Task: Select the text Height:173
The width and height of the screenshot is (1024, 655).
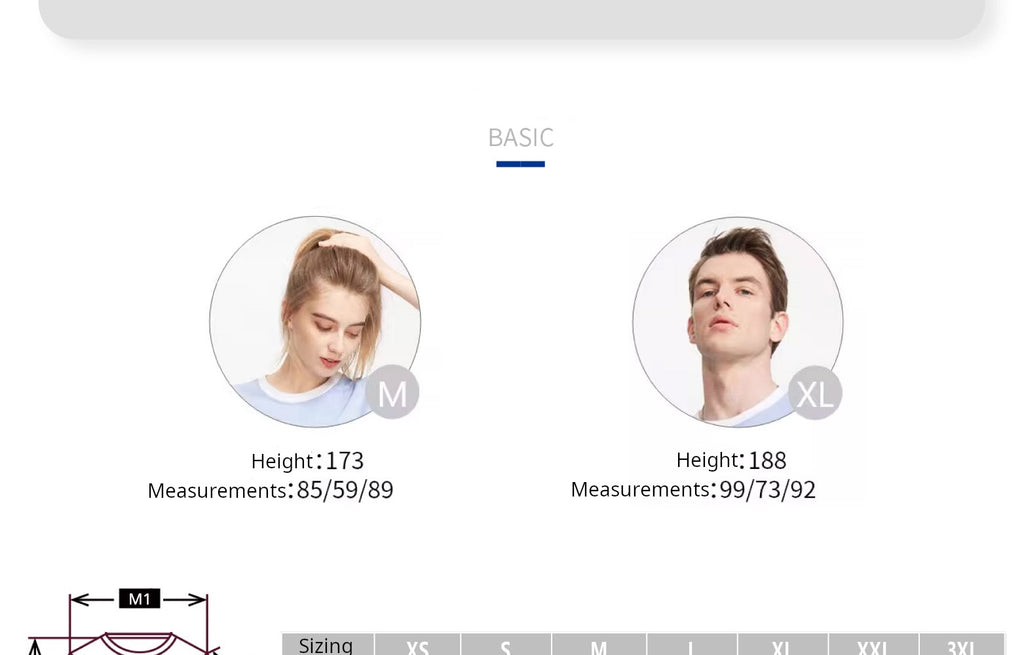Action: point(308,461)
